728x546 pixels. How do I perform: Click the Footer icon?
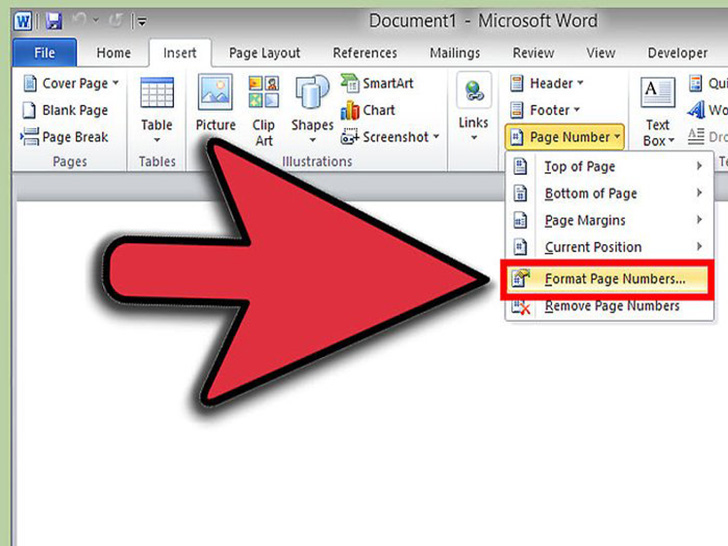516,110
